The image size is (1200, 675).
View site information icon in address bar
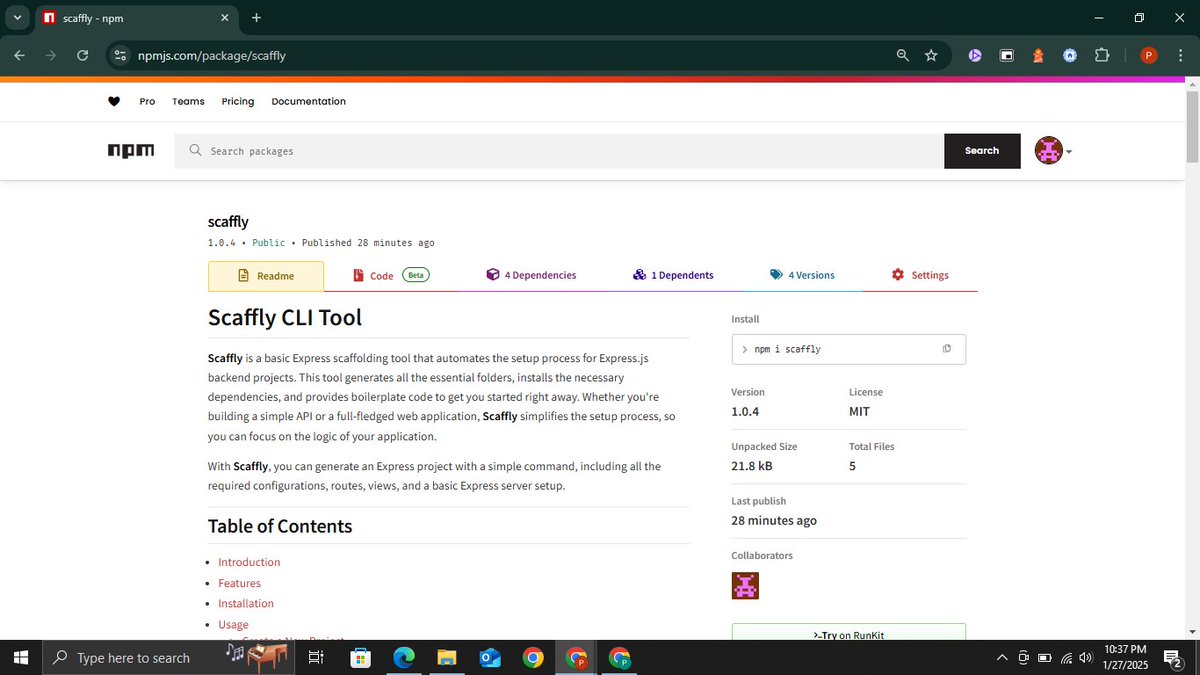click(120, 56)
